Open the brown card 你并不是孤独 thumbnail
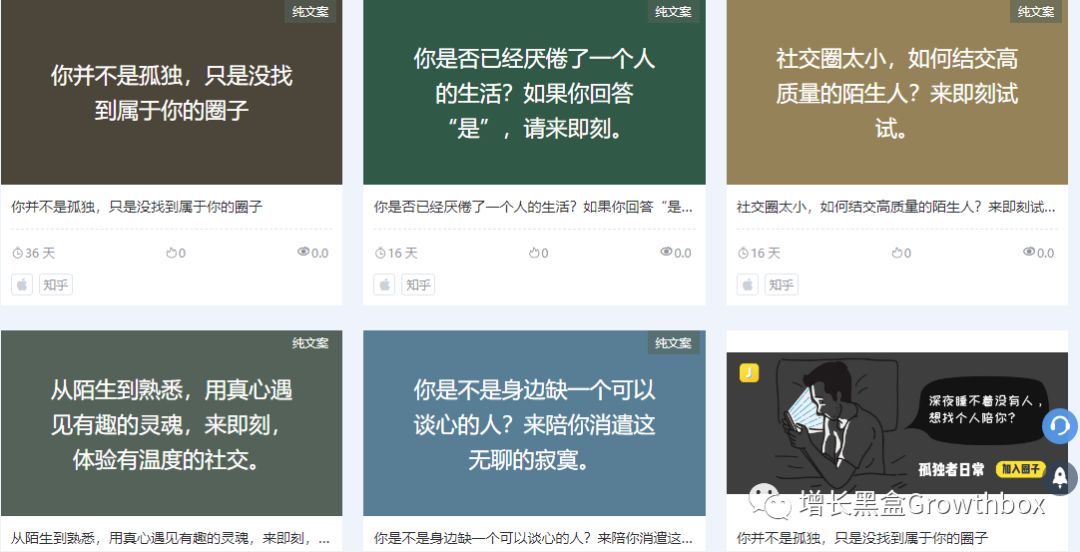 172,92
